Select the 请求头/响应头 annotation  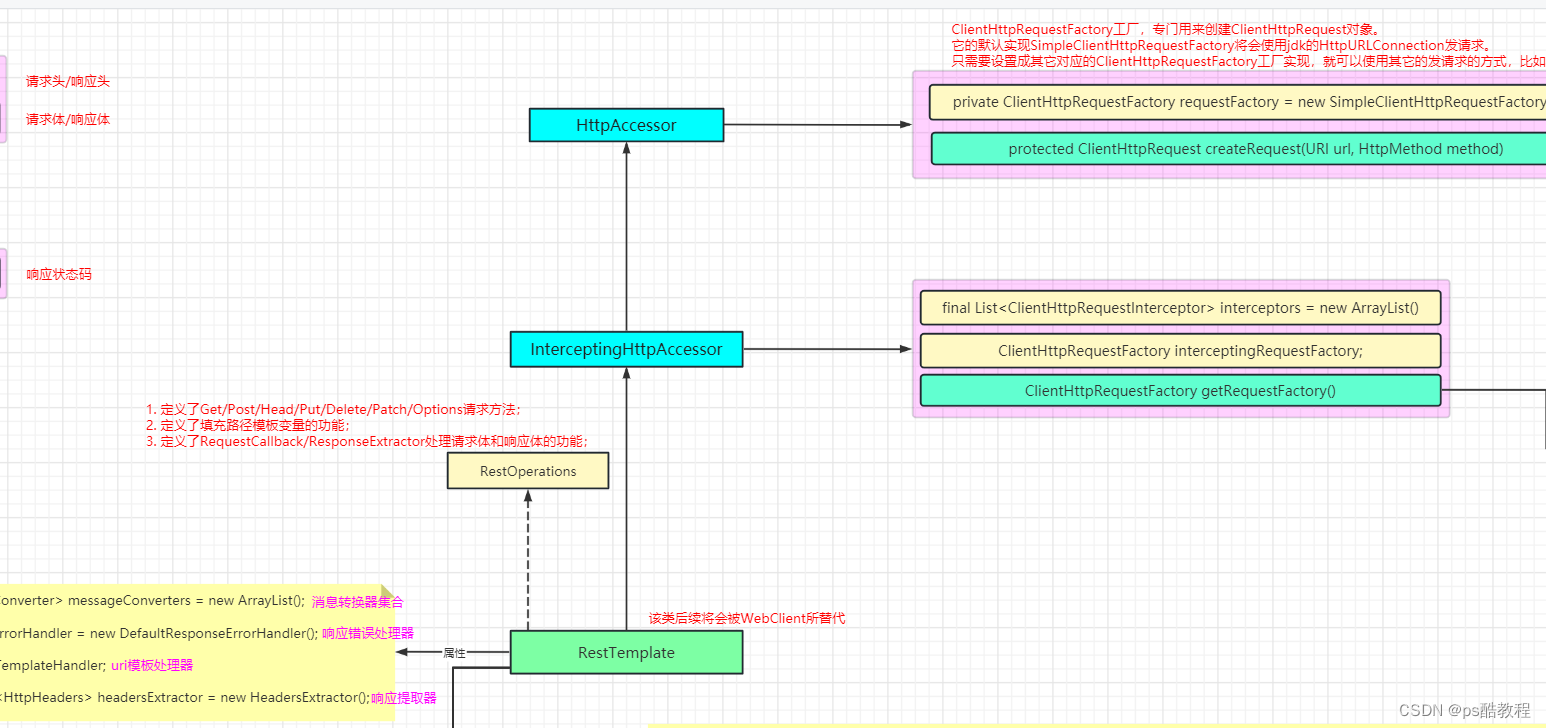point(66,81)
